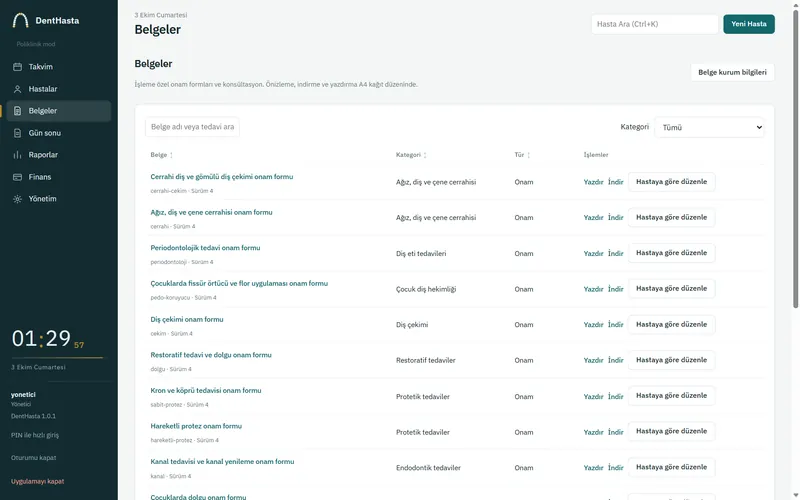
Task: Click Oturumu kapat in sidebar
Action: 34,458
